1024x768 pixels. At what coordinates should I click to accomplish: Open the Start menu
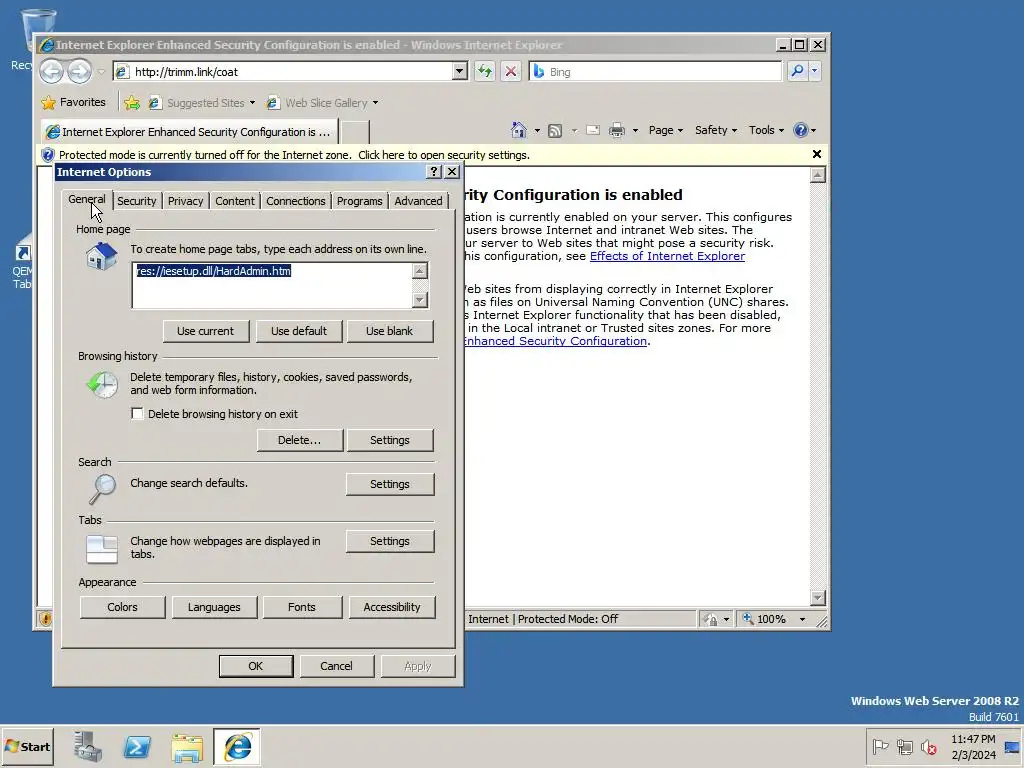pyautogui.click(x=27, y=746)
